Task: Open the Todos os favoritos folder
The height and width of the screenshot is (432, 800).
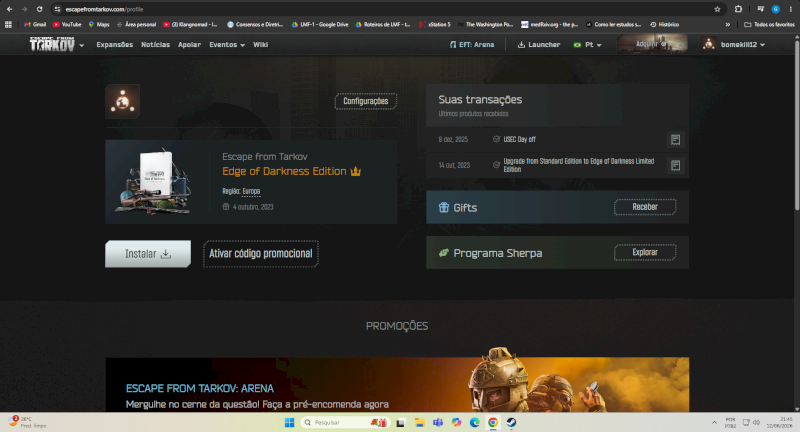Action: (769, 24)
